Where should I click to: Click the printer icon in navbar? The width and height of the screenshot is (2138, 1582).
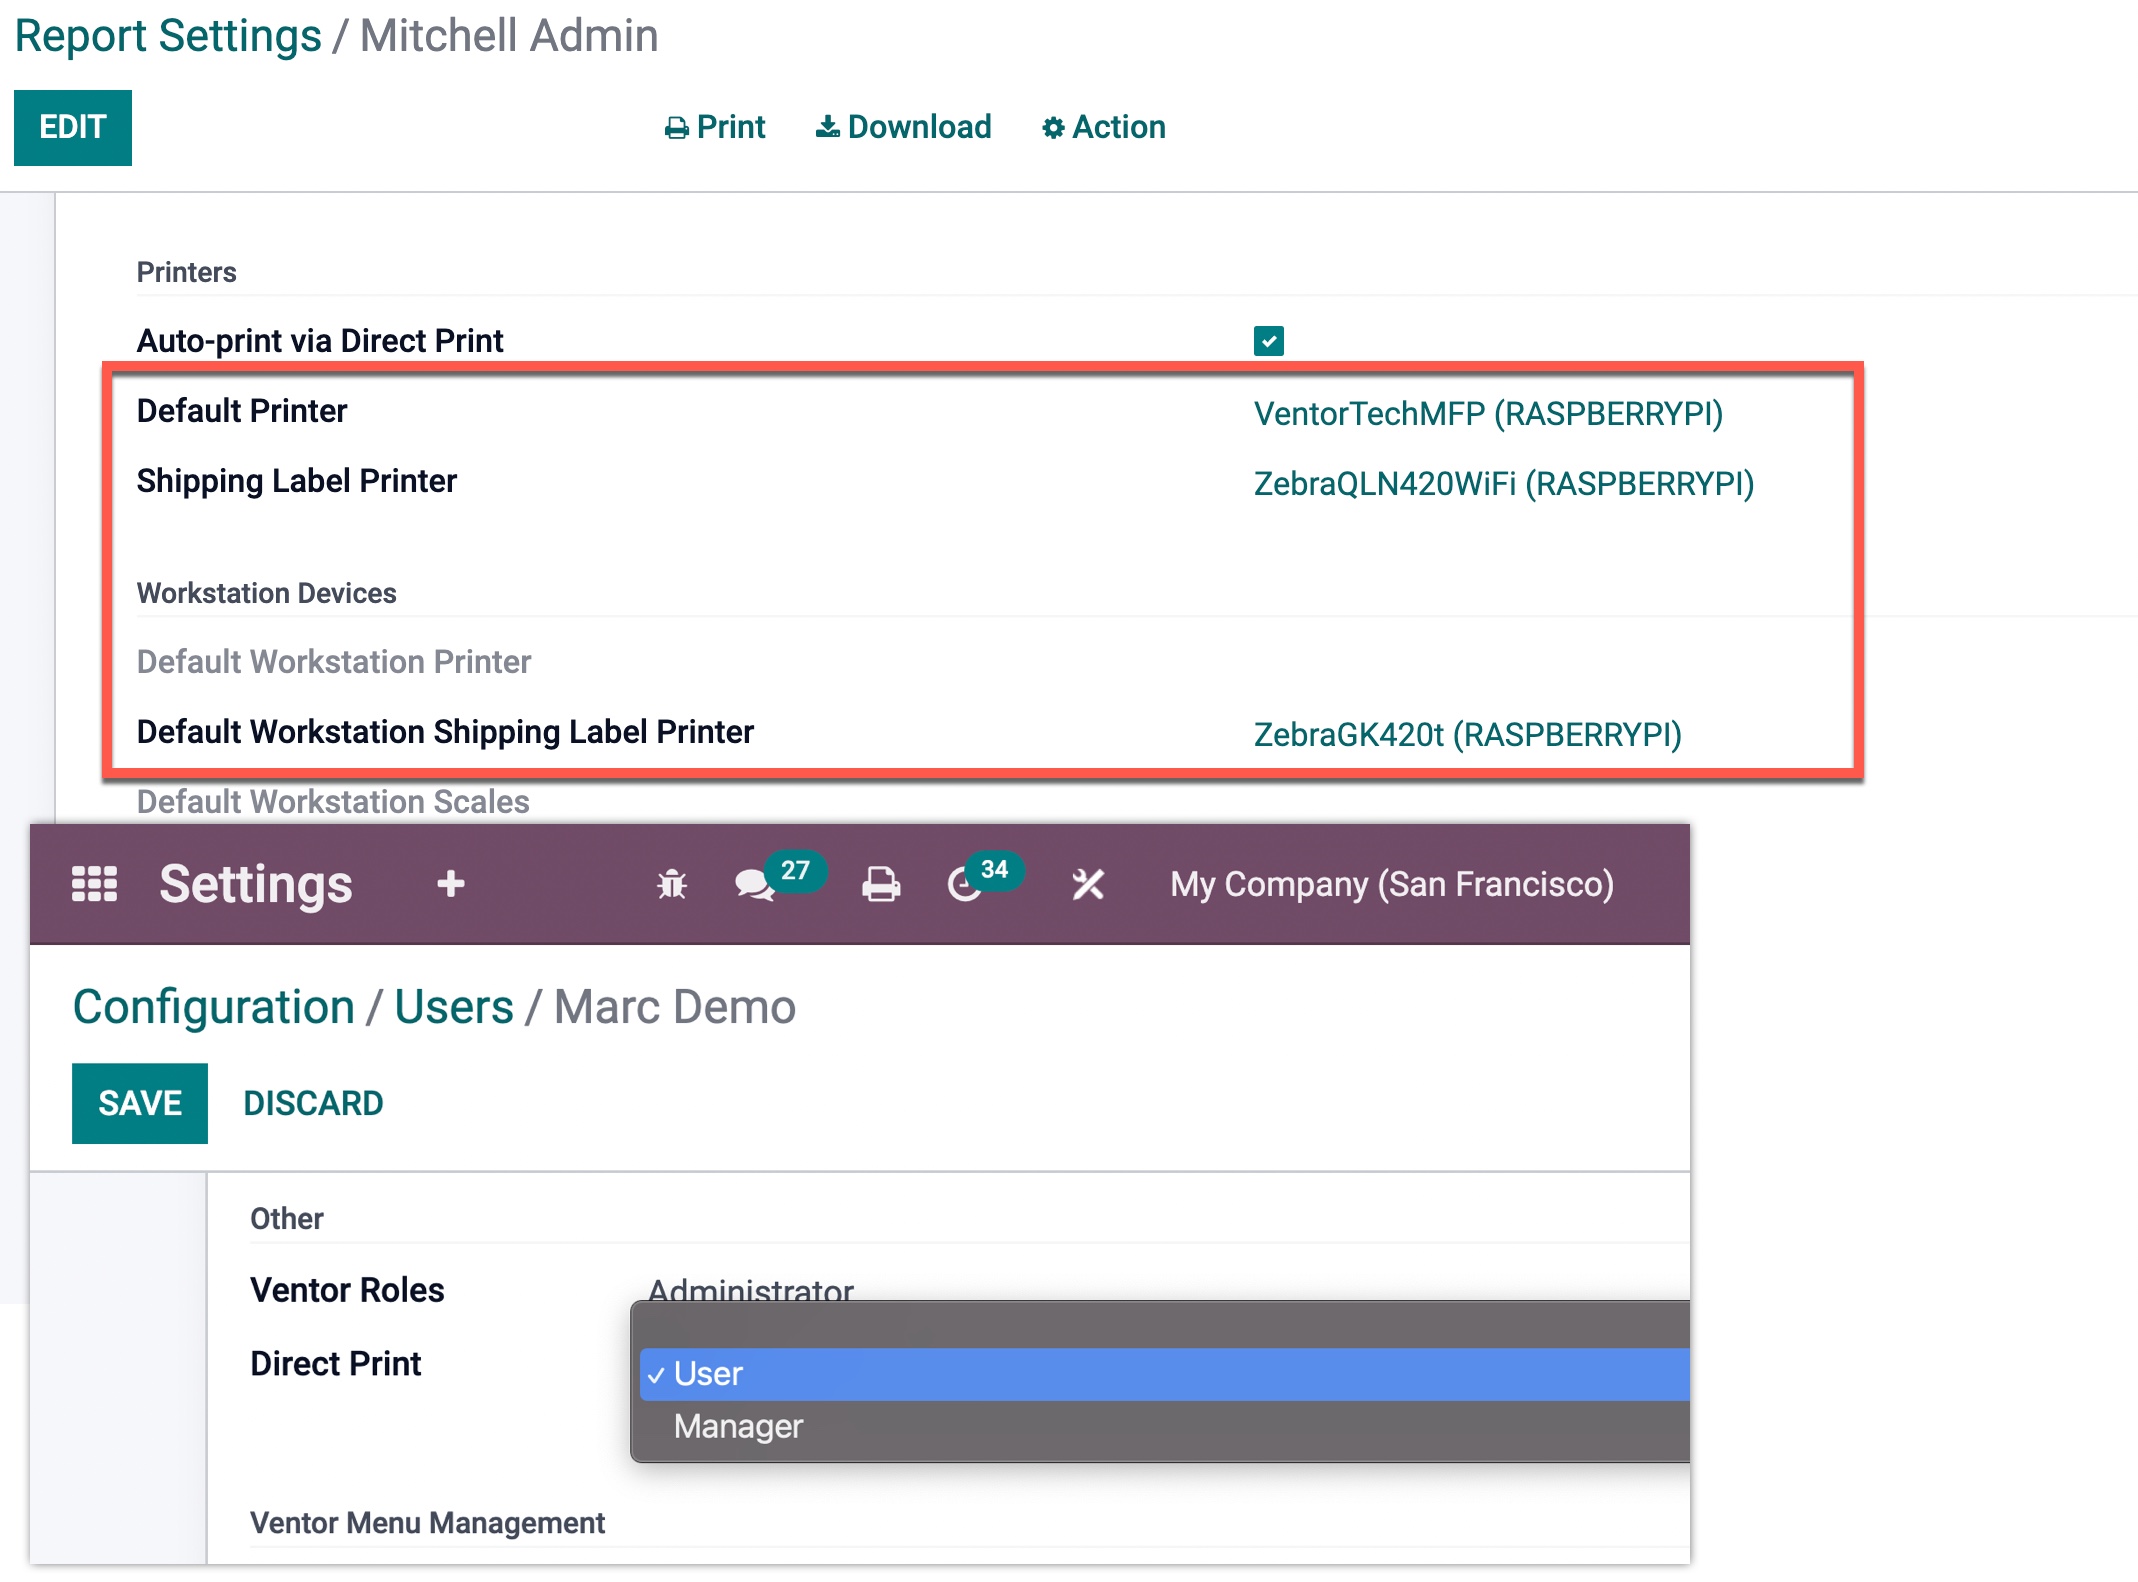(881, 884)
